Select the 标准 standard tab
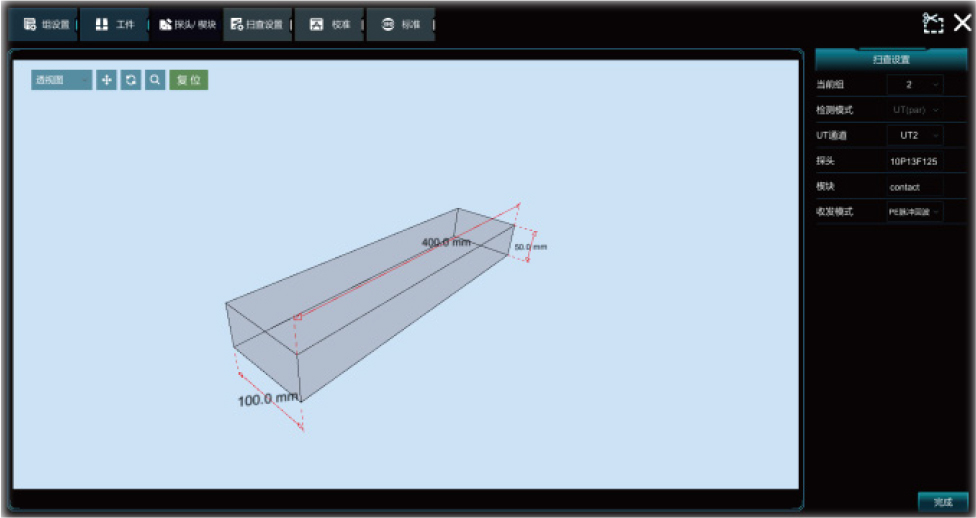 click(x=401, y=25)
